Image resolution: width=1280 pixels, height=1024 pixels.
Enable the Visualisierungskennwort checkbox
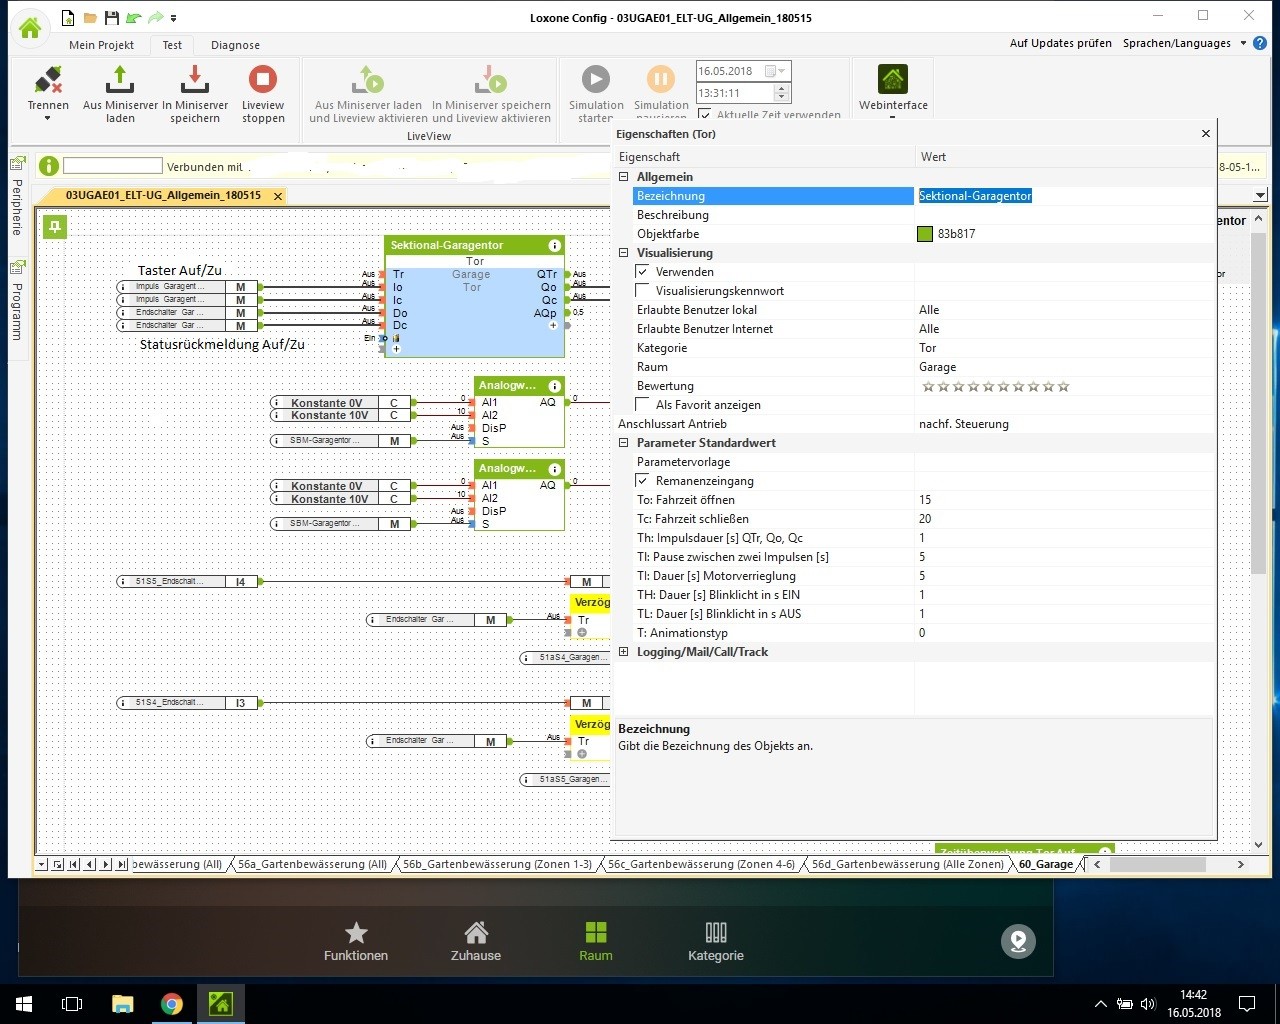coord(642,291)
